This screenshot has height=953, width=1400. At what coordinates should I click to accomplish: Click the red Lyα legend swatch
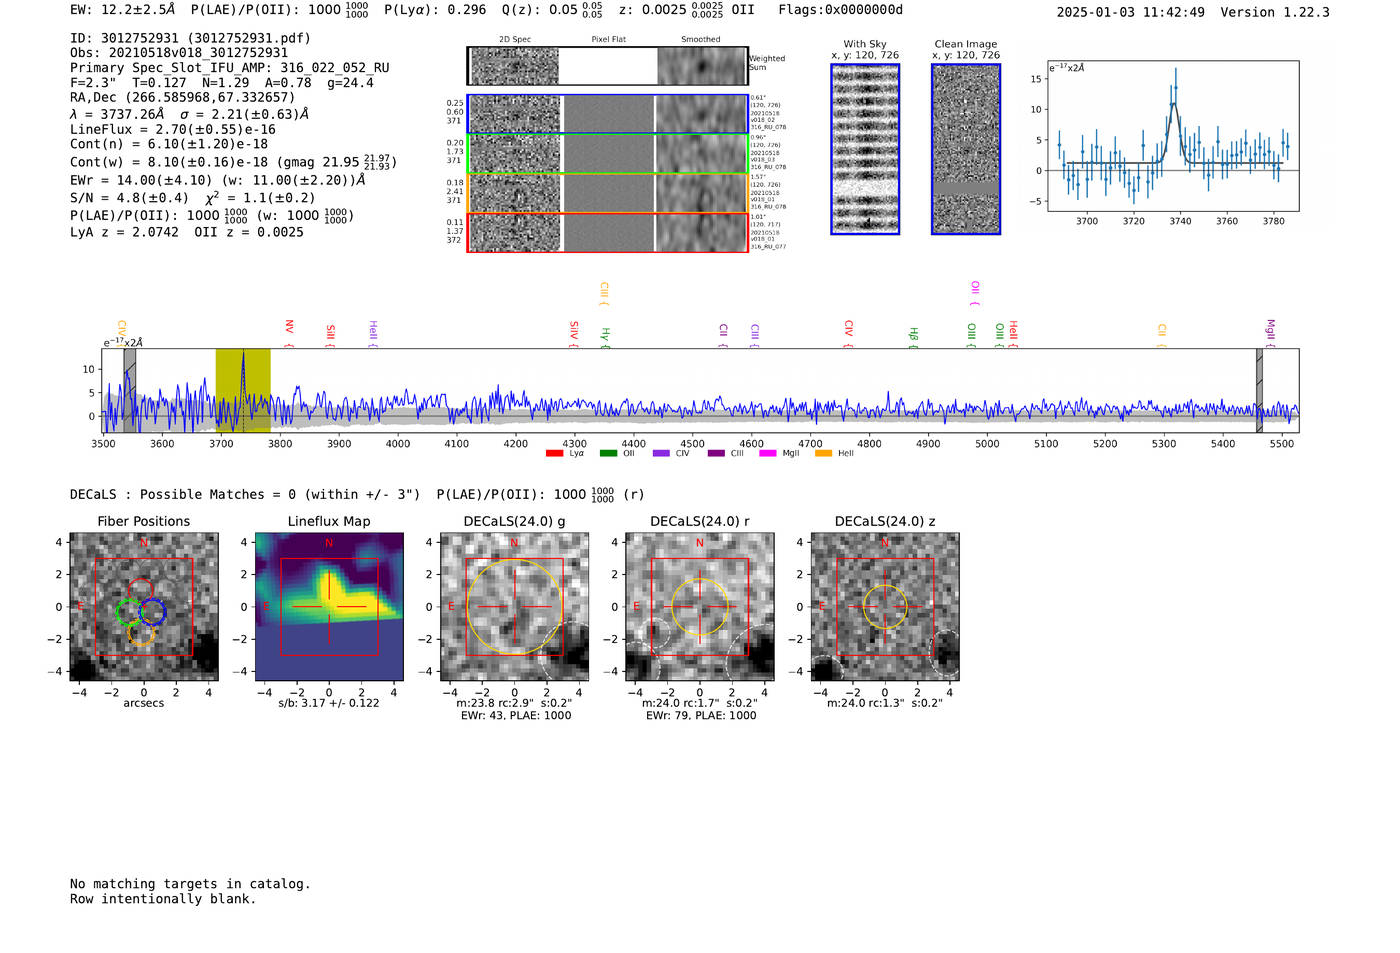tap(555, 453)
